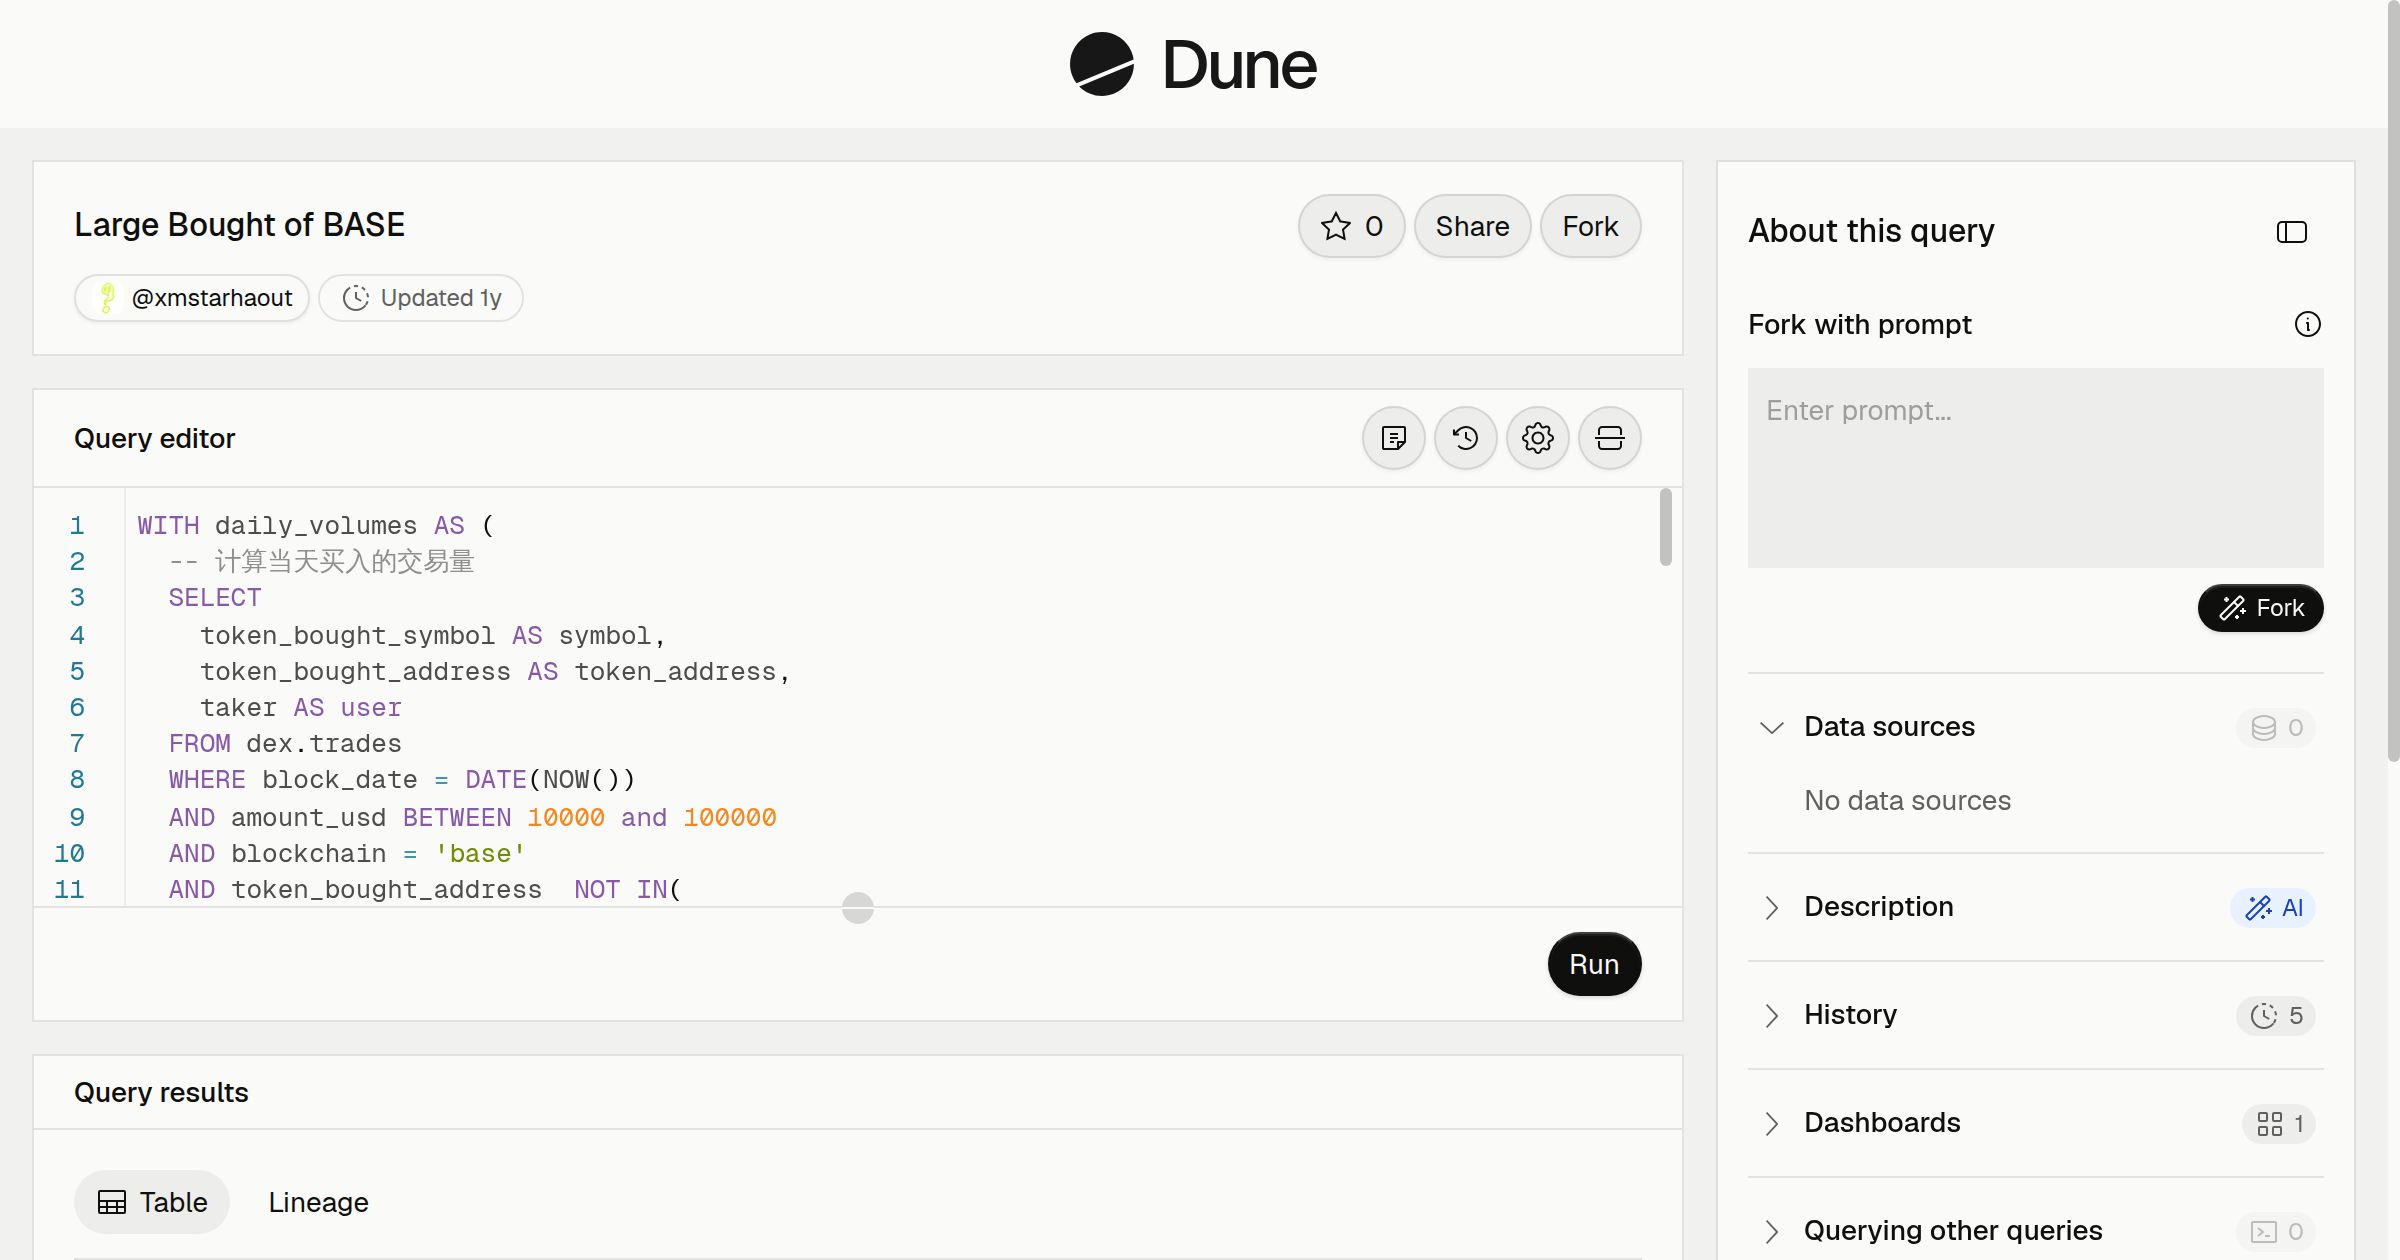Click the Updated 1y timestamp chip
Viewport: 2400px width, 1260px height.
[x=421, y=298]
